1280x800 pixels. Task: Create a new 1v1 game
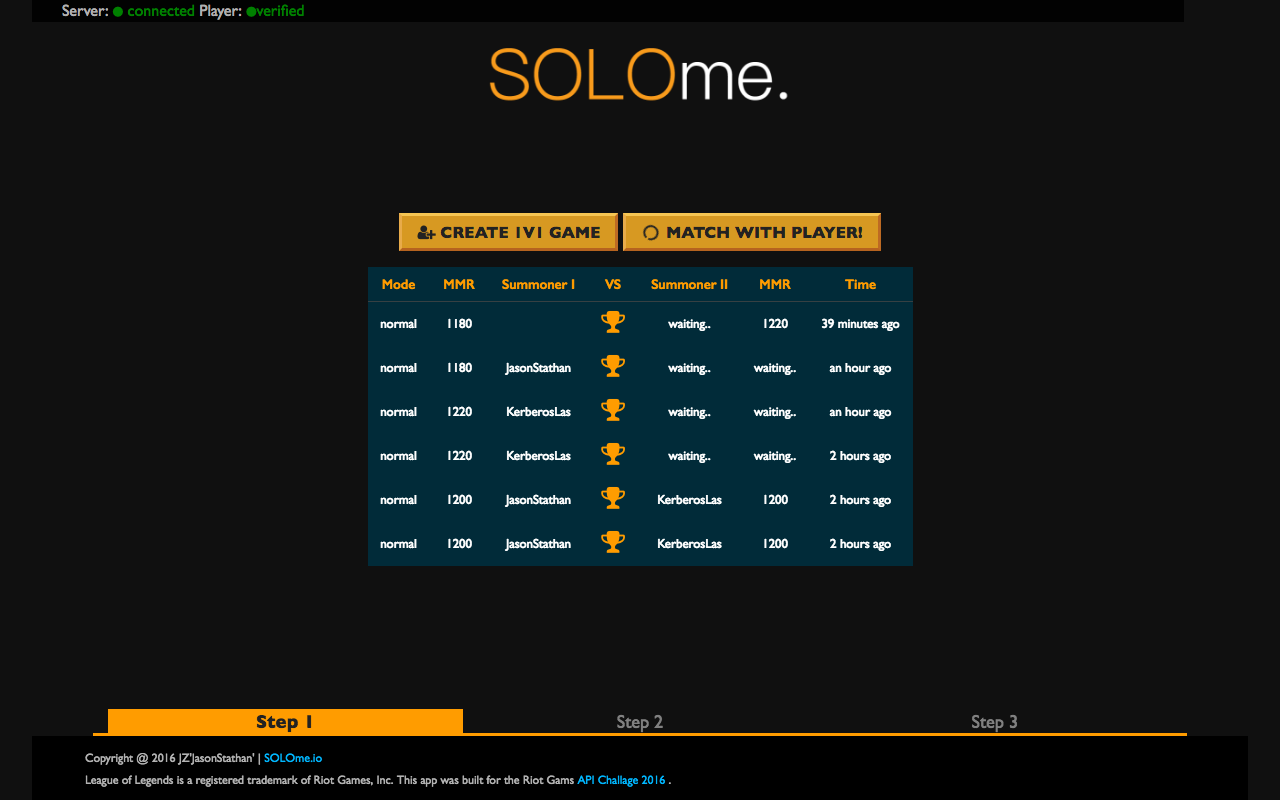(x=509, y=232)
